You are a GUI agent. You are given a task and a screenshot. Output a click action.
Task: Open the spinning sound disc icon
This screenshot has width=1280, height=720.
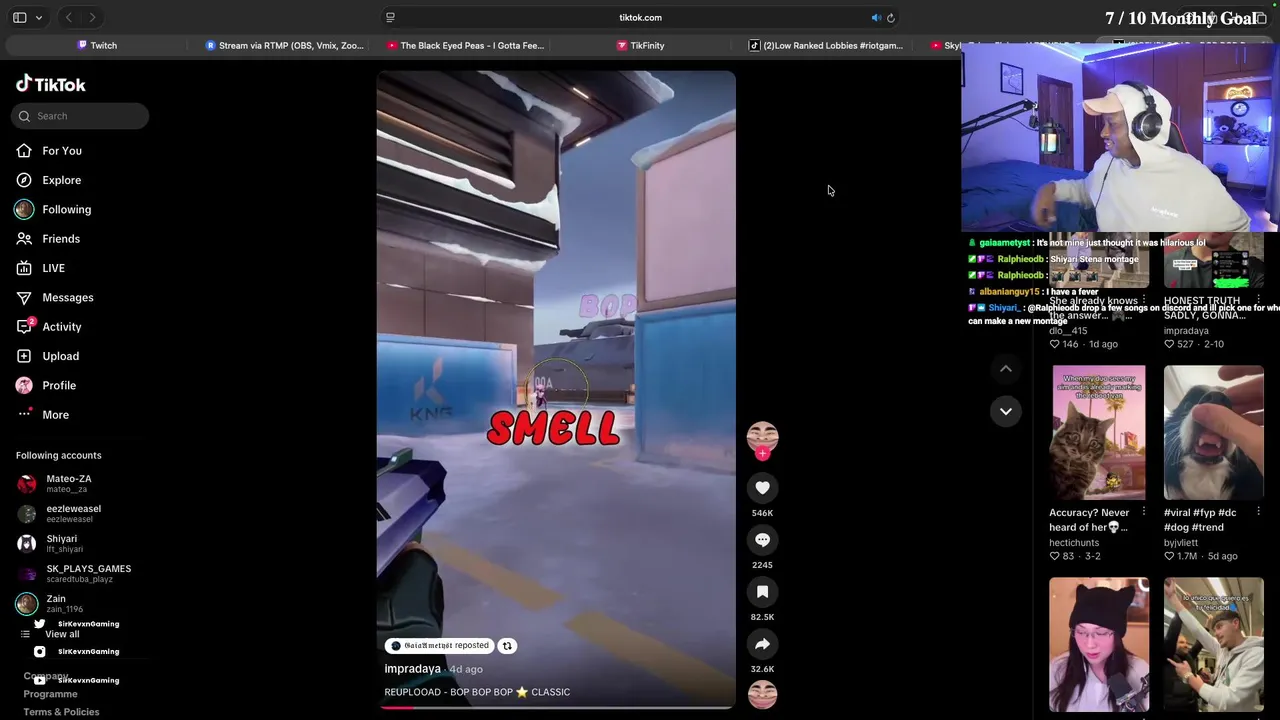click(762, 694)
